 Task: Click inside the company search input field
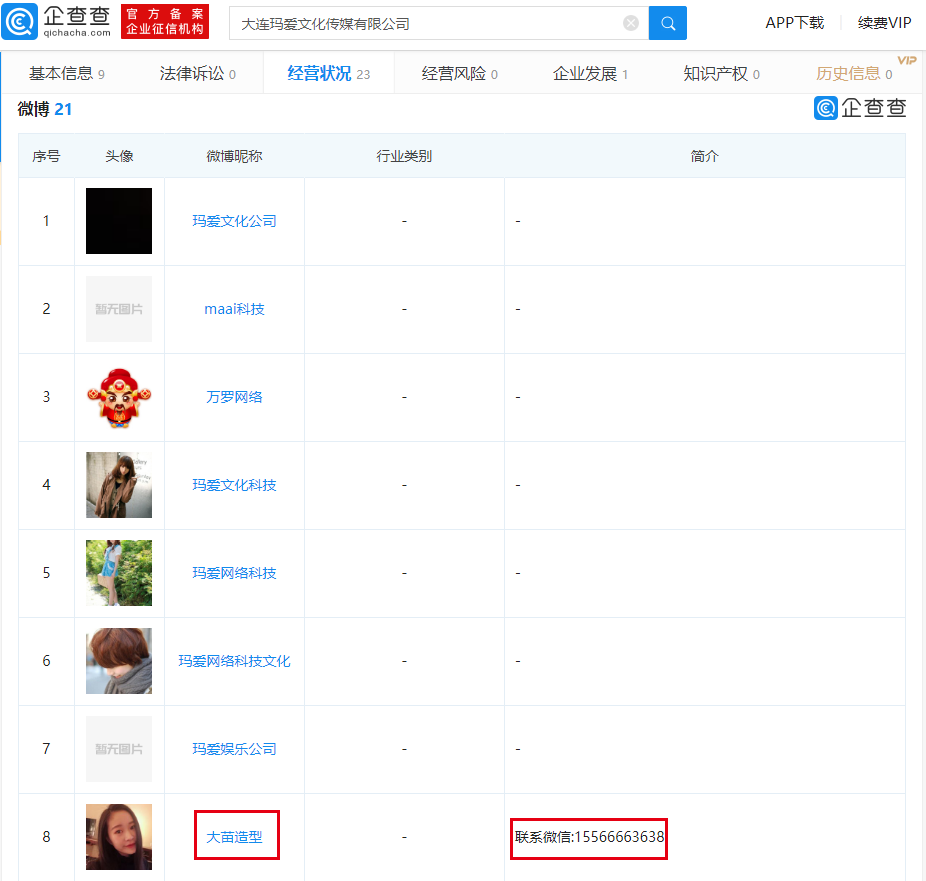[x=420, y=22]
